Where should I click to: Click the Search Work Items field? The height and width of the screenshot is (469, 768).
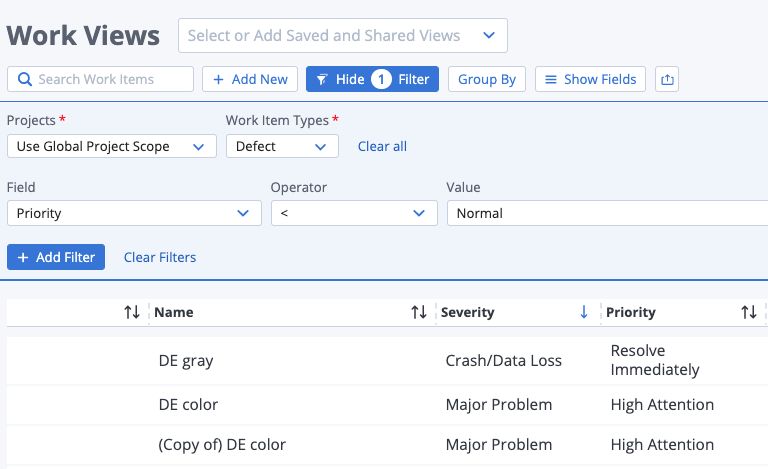(110, 79)
